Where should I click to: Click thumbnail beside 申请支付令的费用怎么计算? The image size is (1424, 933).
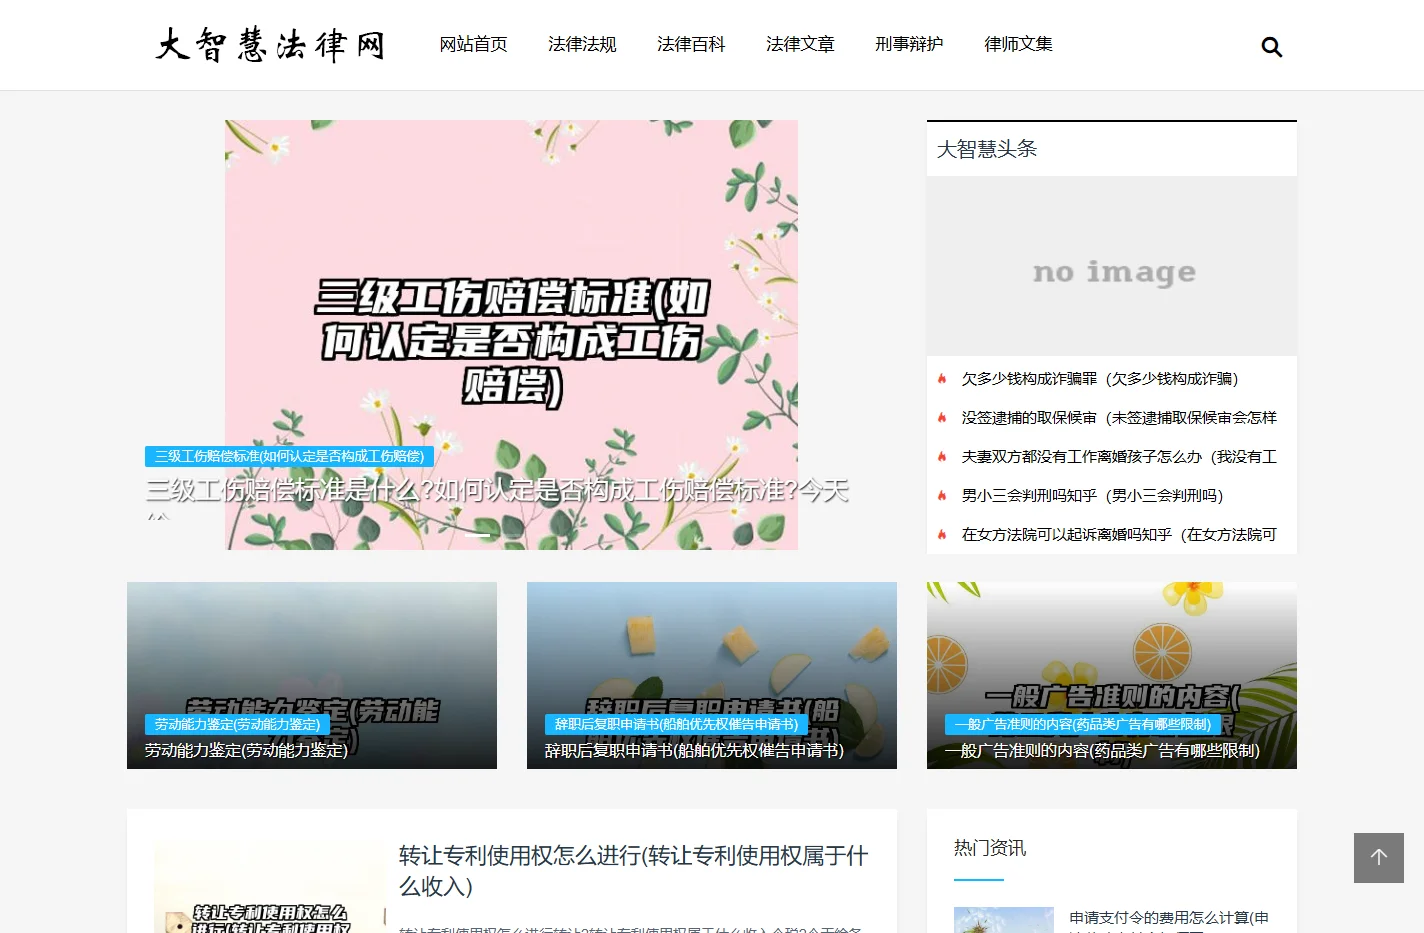[x=1004, y=920]
